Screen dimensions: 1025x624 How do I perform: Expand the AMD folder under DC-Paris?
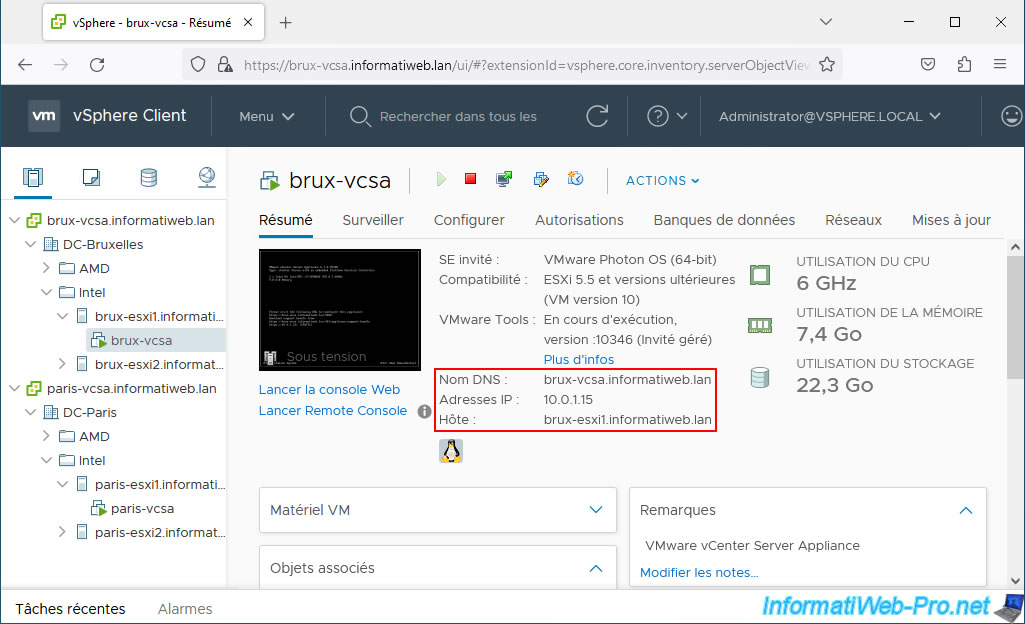pyautogui.click(x=46, y=436)
